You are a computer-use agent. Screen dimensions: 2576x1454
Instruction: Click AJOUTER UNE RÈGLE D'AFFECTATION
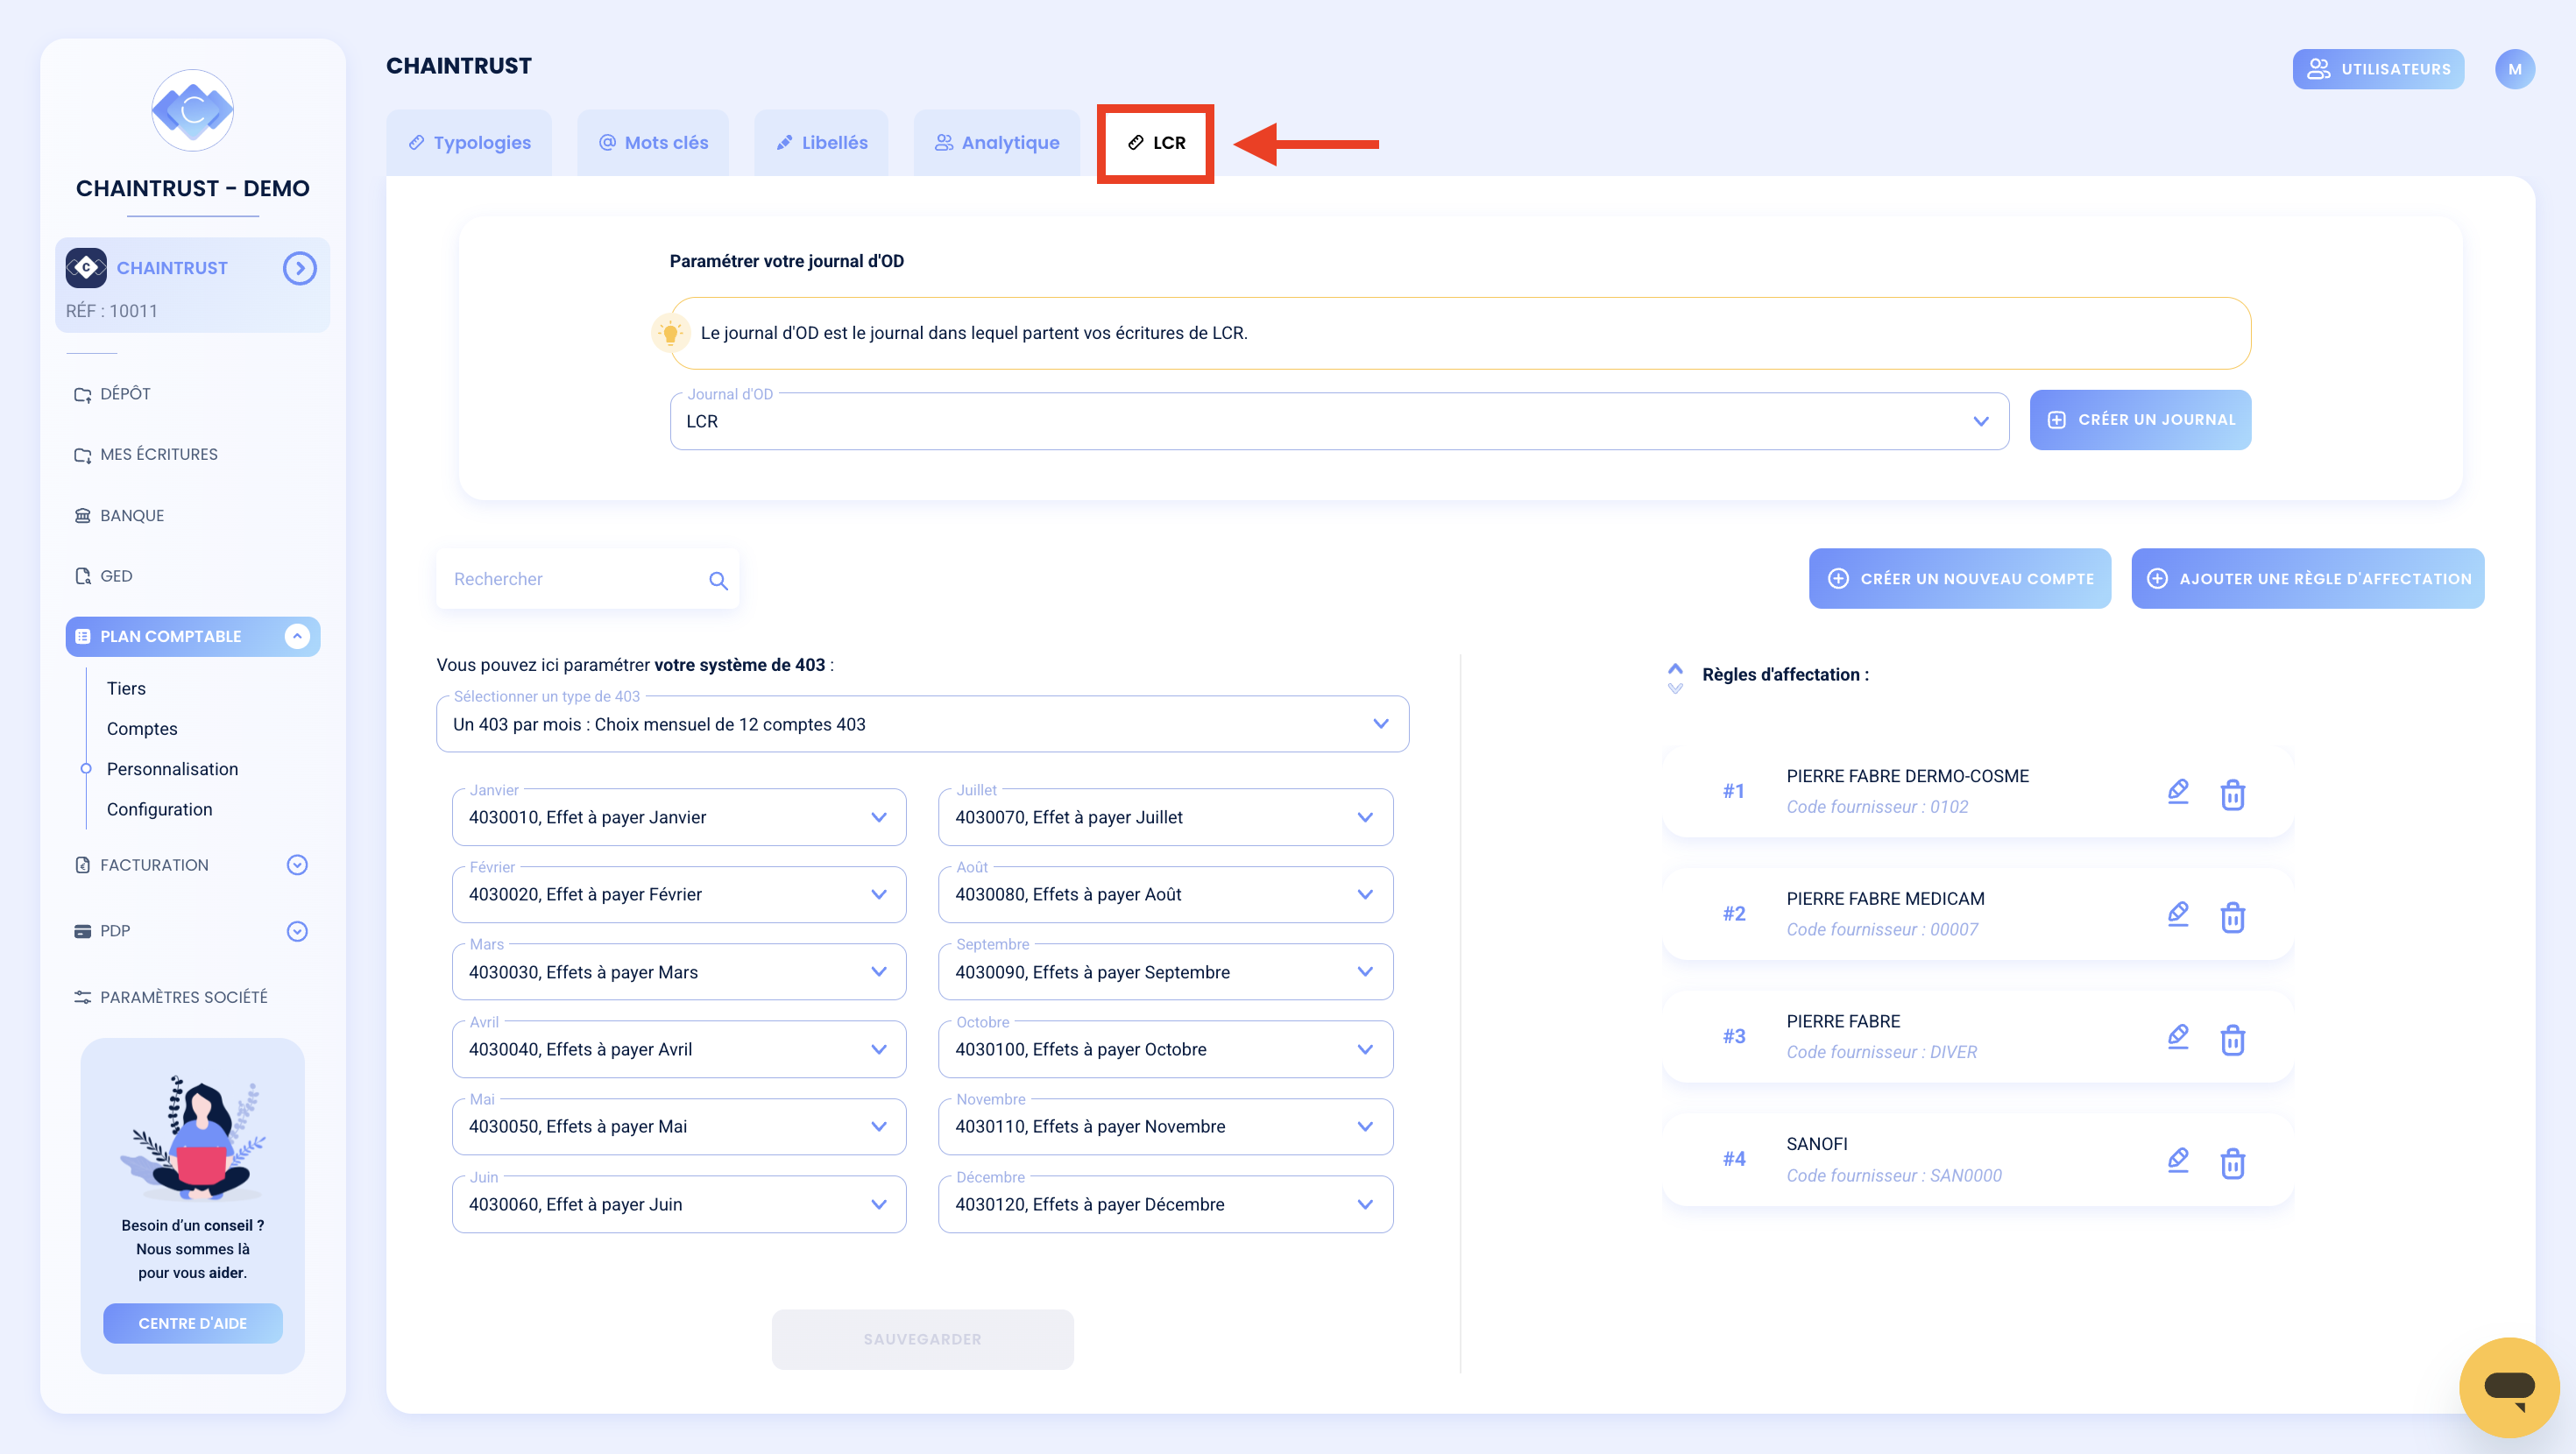point(2308,579)
